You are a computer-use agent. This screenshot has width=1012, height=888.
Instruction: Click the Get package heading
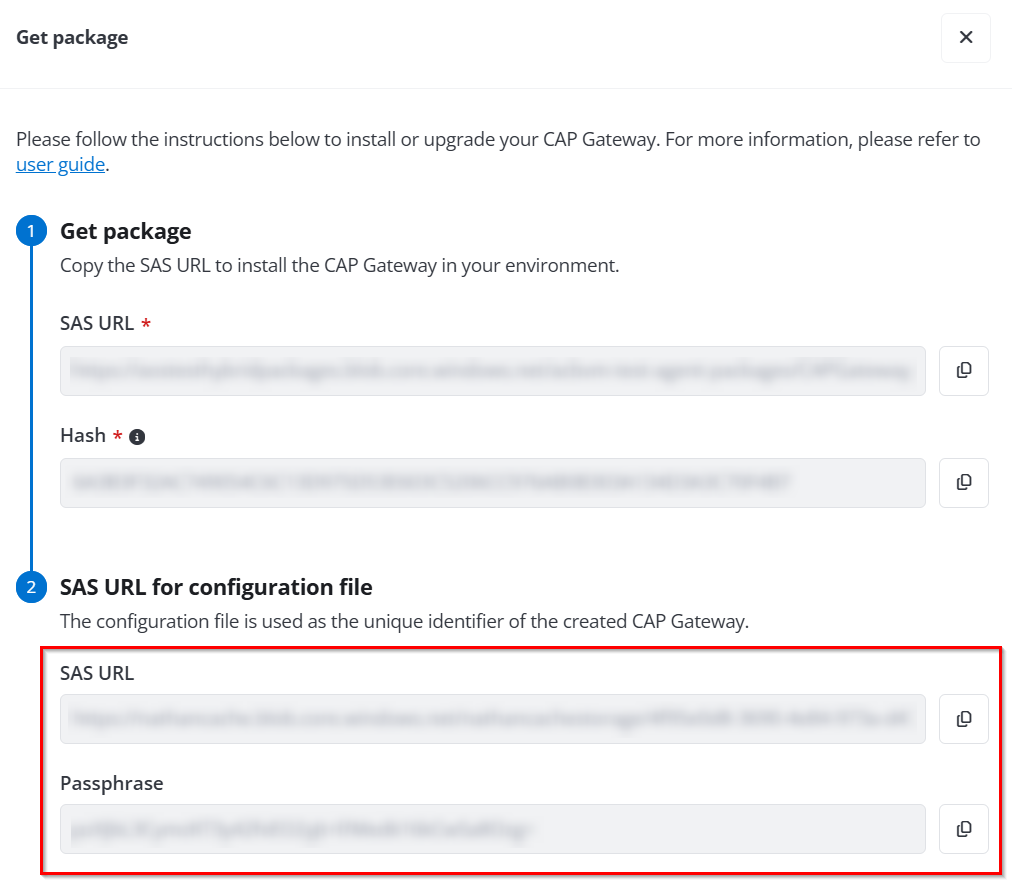(x=126, y=230)
